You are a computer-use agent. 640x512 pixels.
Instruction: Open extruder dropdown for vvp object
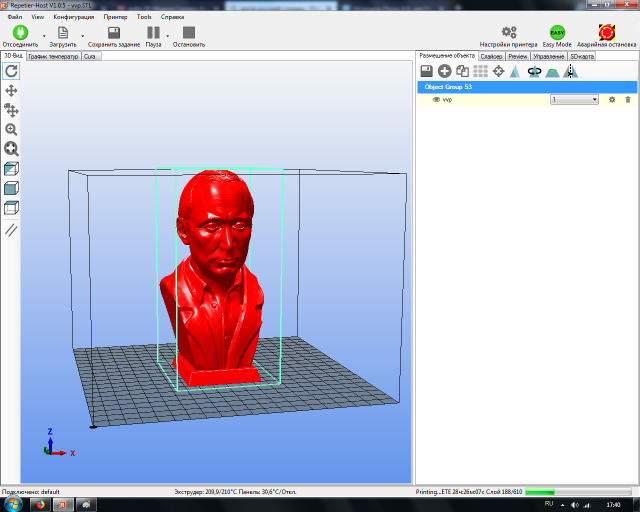click(x=574, y=99)
